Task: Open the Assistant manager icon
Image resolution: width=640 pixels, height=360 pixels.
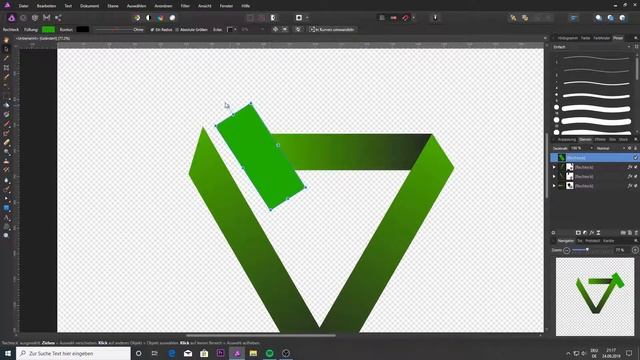Action: 435,18
